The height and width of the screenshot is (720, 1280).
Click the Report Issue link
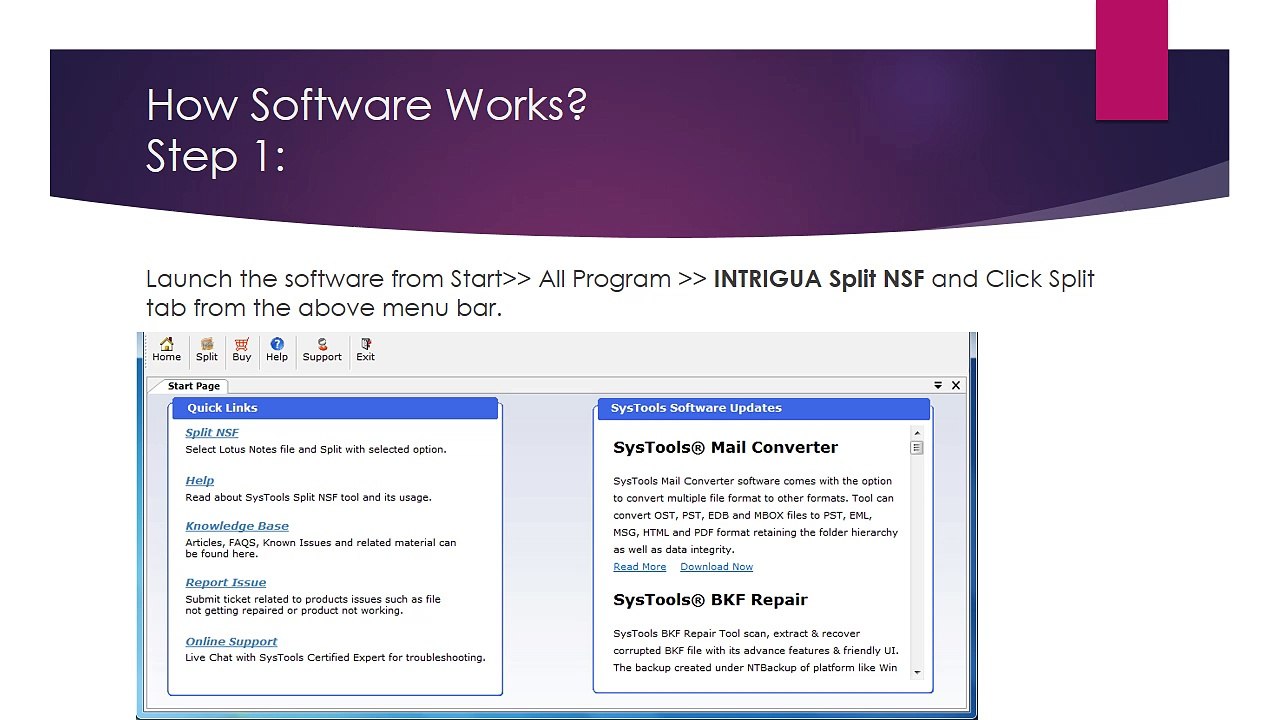coord(226,583)
